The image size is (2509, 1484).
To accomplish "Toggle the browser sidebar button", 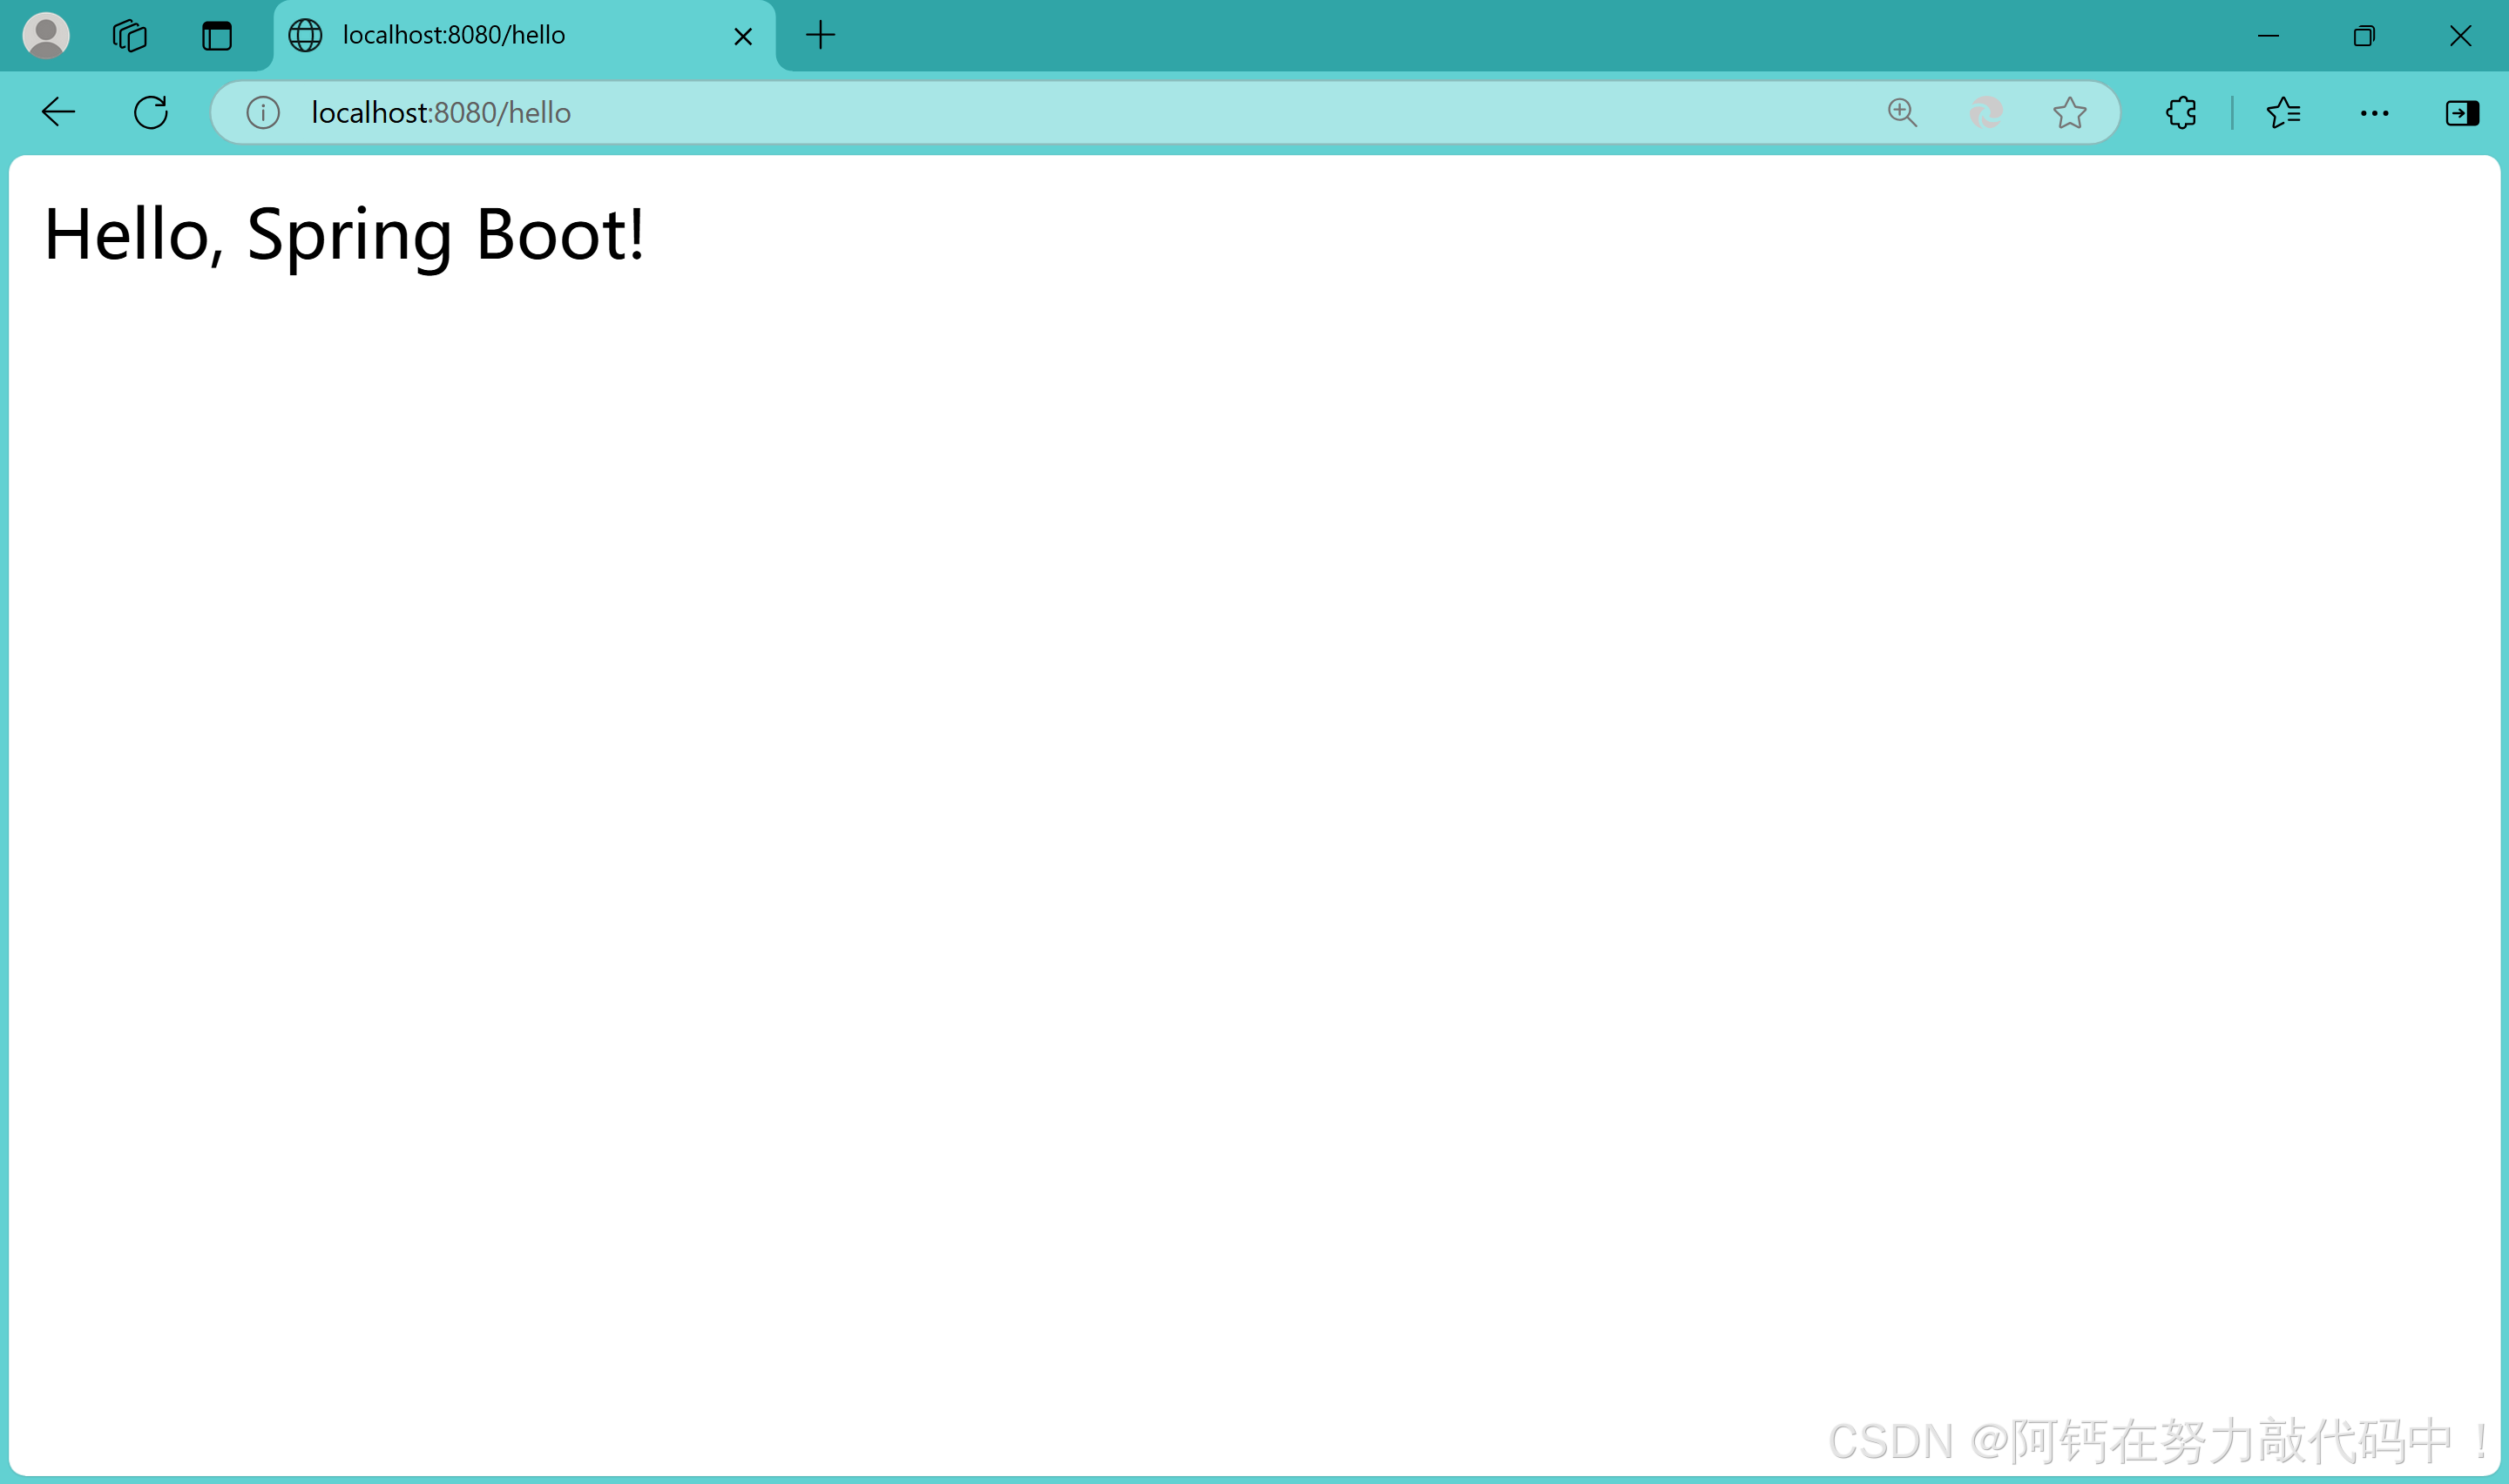I will [x=2462, y=113].
